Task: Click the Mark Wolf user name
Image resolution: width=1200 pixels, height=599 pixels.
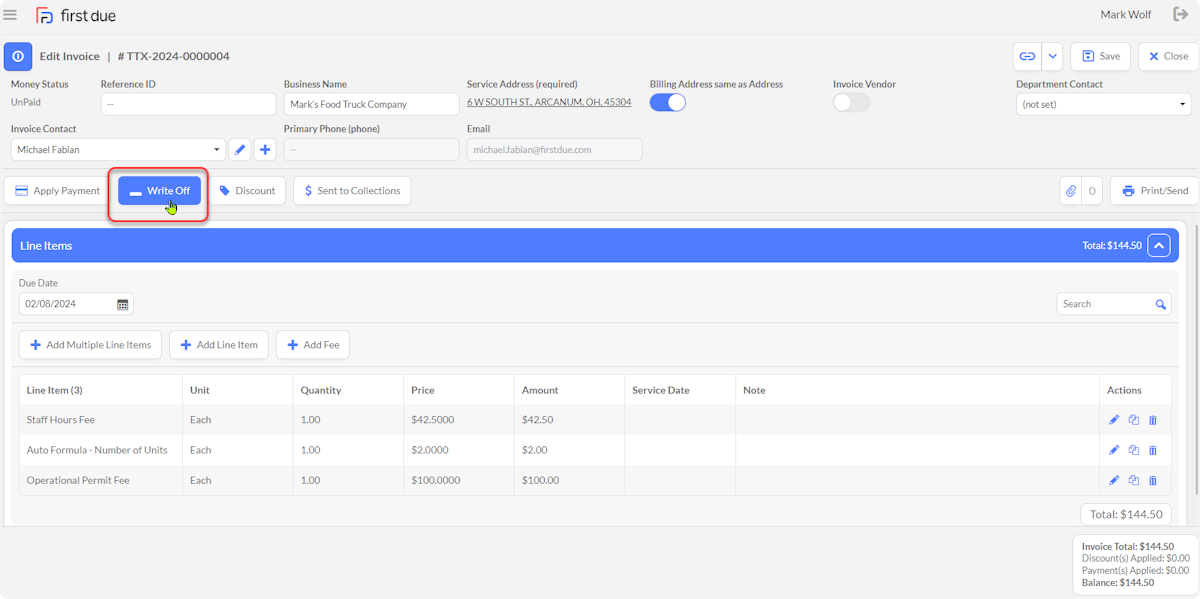Action: (1126, 15)
